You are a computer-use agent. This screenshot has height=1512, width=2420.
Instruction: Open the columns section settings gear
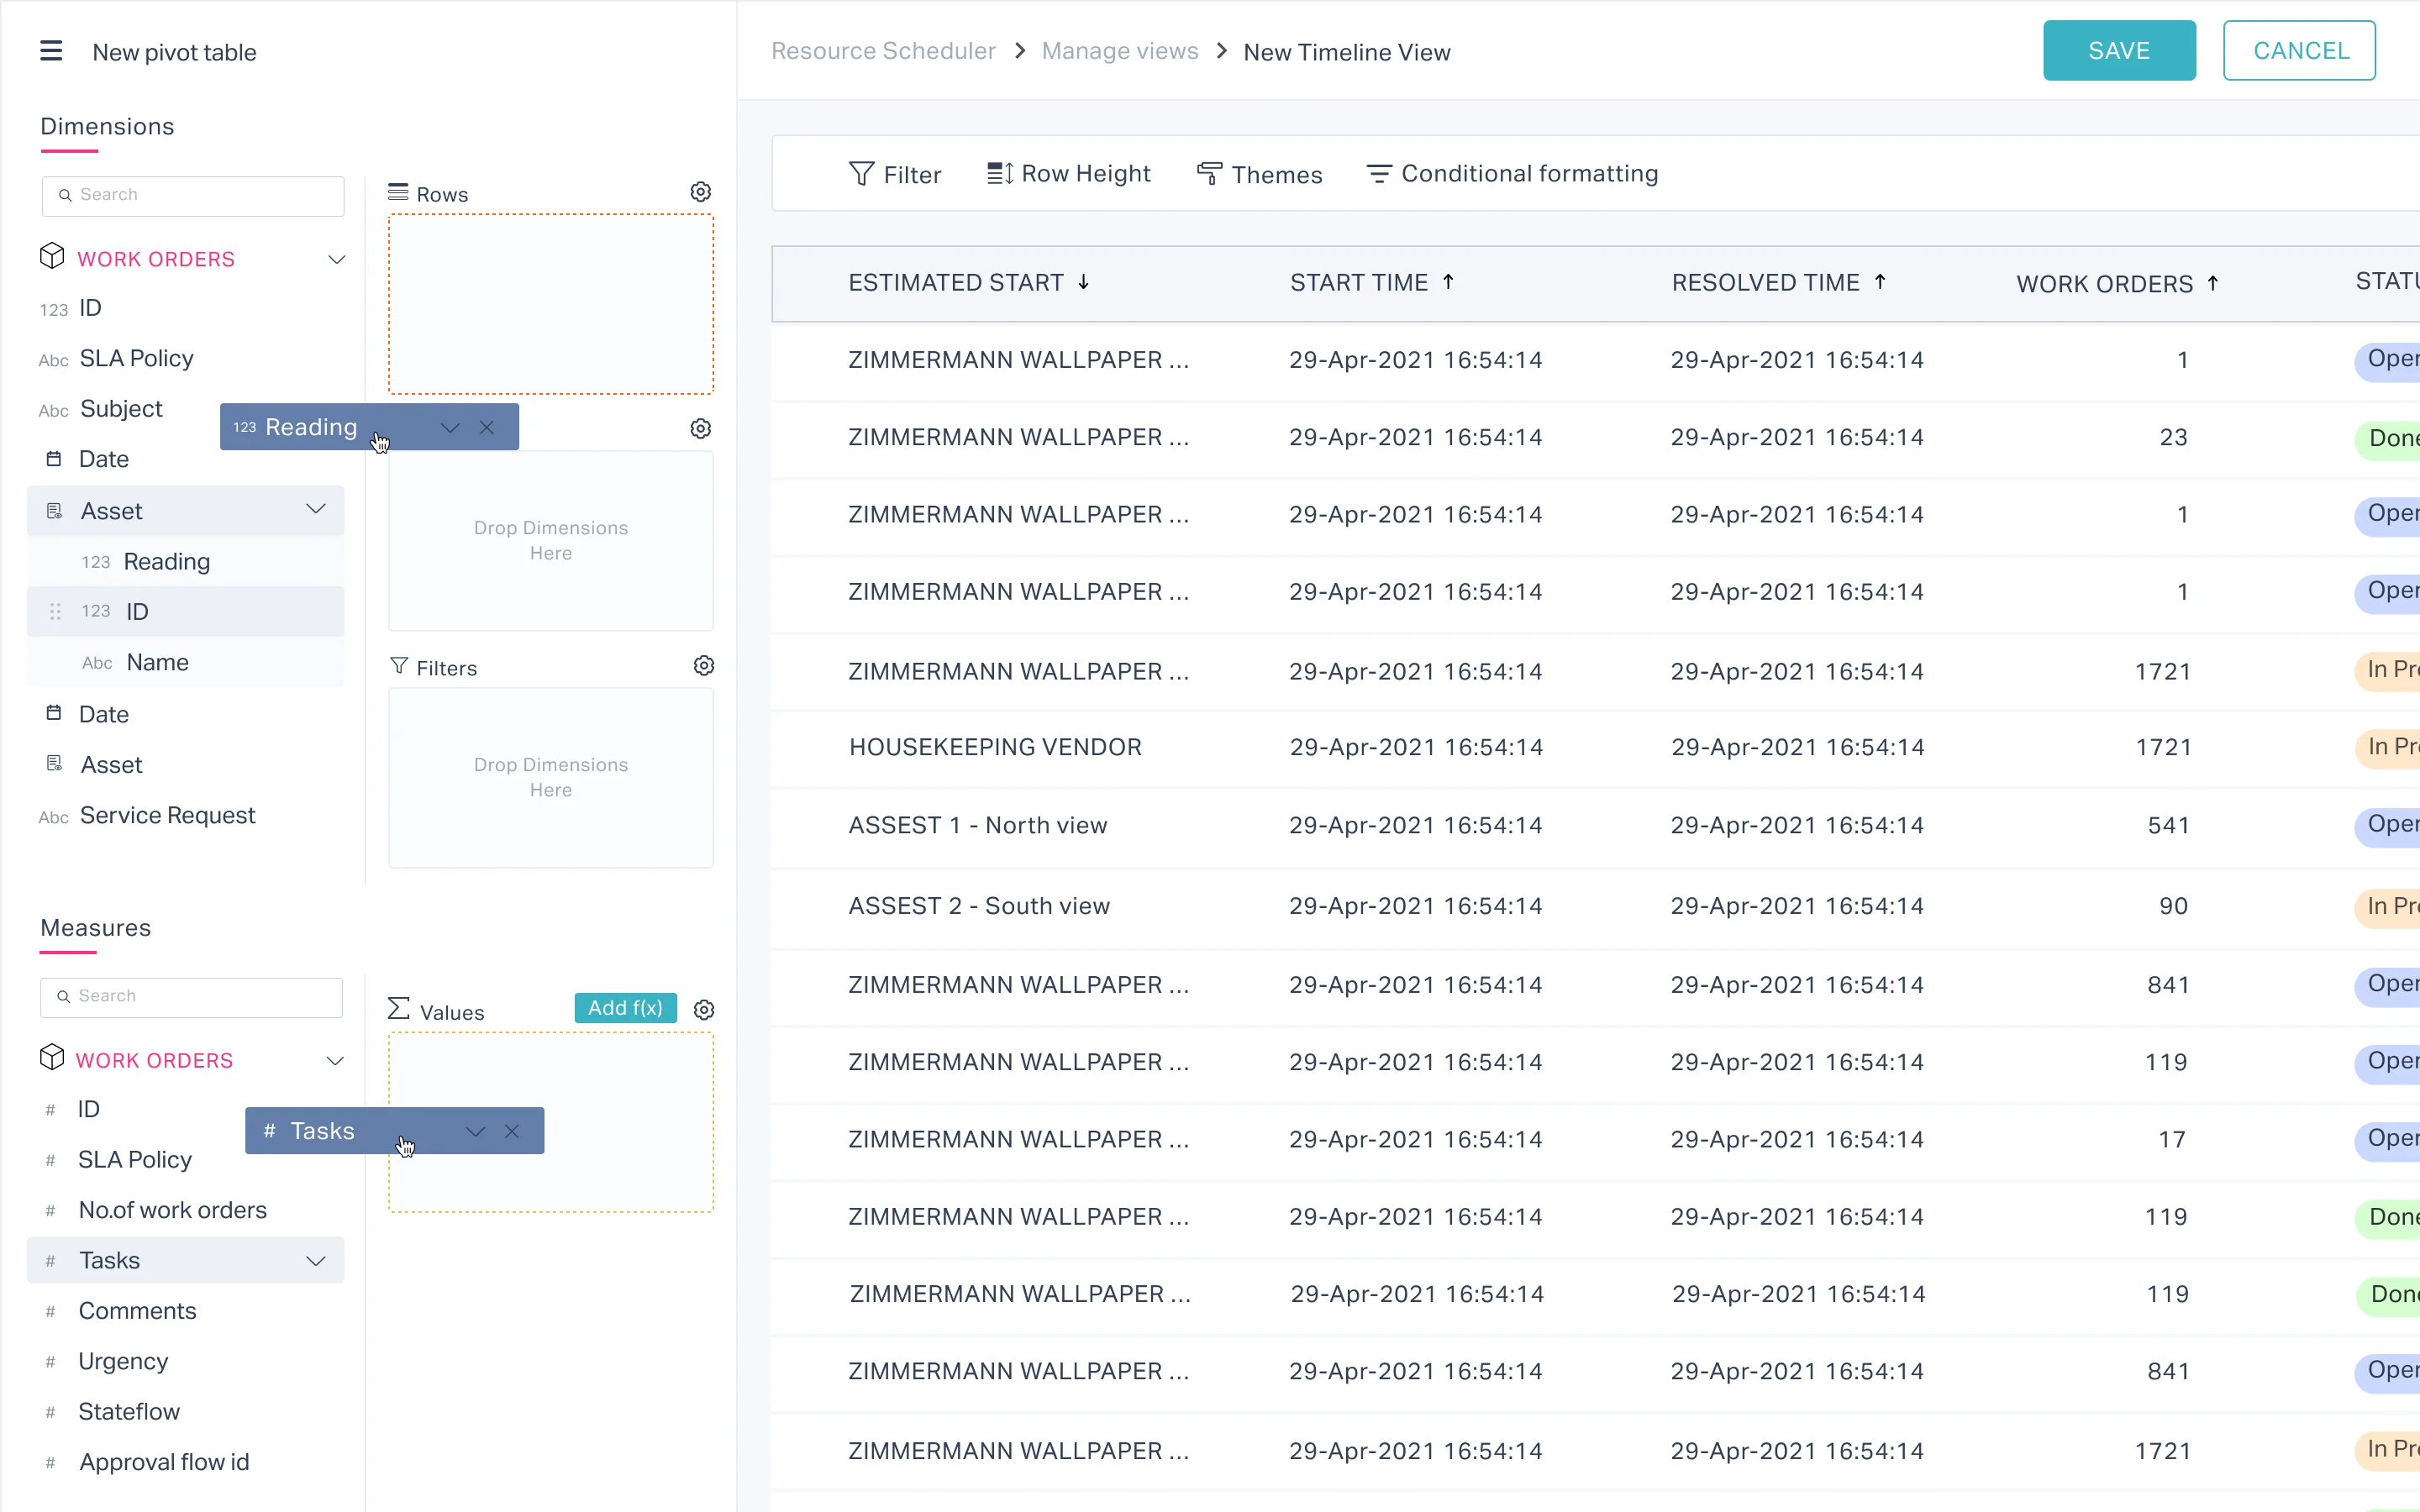click(x=701, y=429)
